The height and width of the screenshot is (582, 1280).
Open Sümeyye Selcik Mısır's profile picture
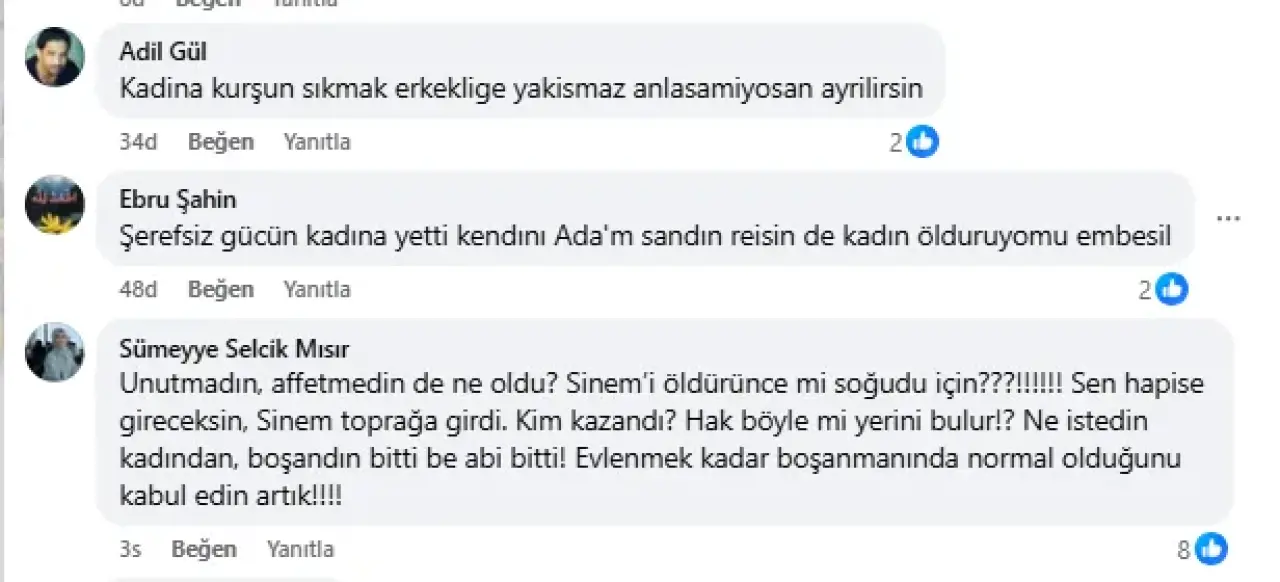54,352
